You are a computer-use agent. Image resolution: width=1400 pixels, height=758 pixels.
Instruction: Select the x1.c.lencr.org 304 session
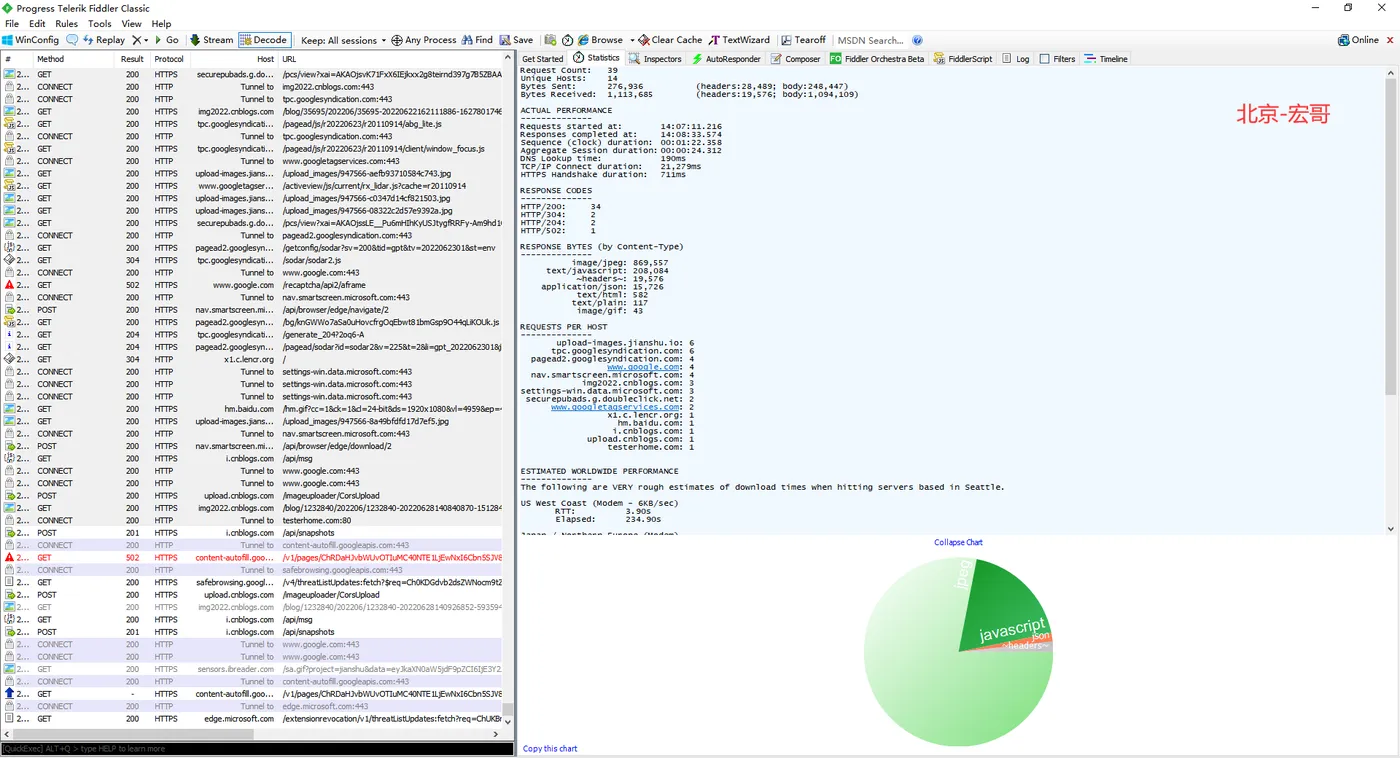251,359
